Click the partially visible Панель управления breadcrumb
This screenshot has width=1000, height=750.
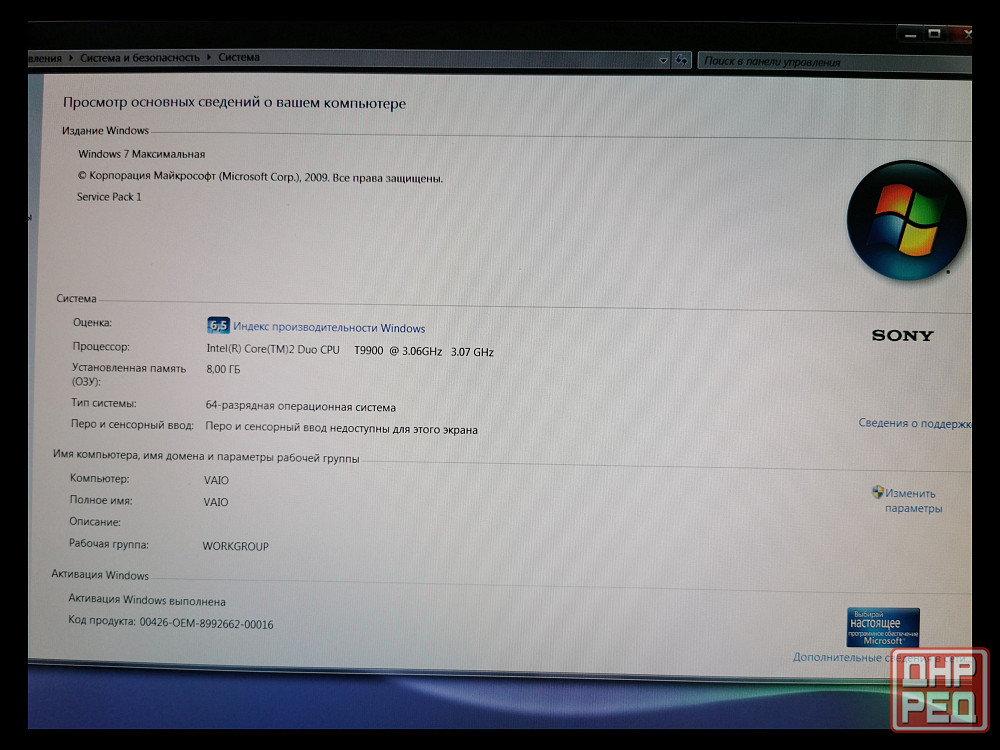(x=44, y=58)
